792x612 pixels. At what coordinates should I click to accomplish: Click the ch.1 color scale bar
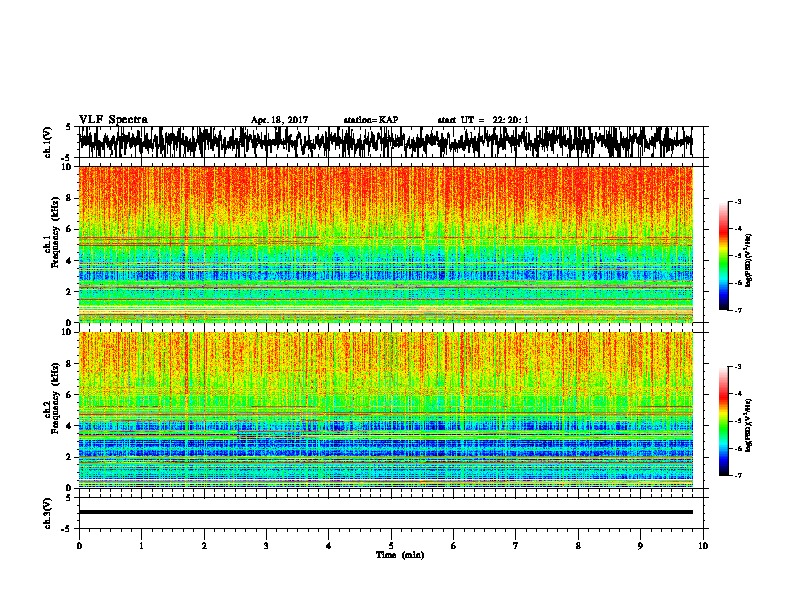[723, 256]
